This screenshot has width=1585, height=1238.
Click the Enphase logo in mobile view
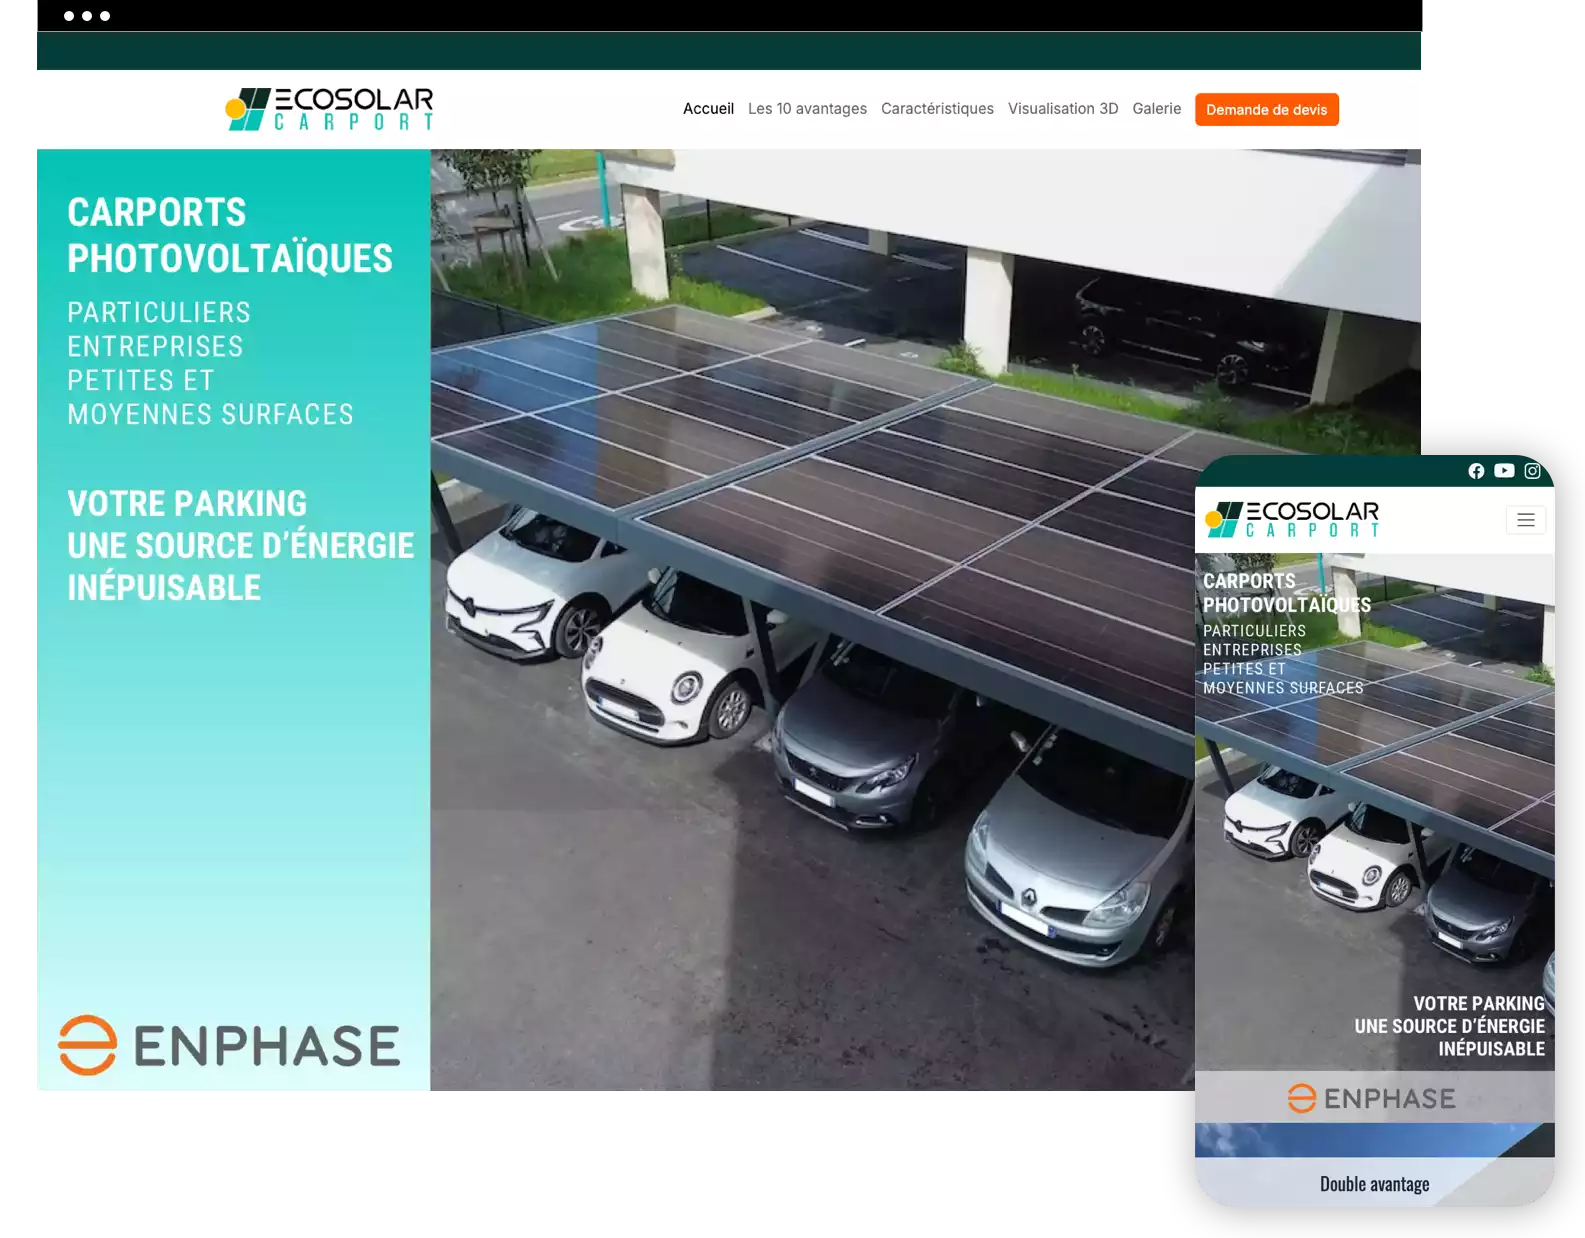(1372, 1098)
